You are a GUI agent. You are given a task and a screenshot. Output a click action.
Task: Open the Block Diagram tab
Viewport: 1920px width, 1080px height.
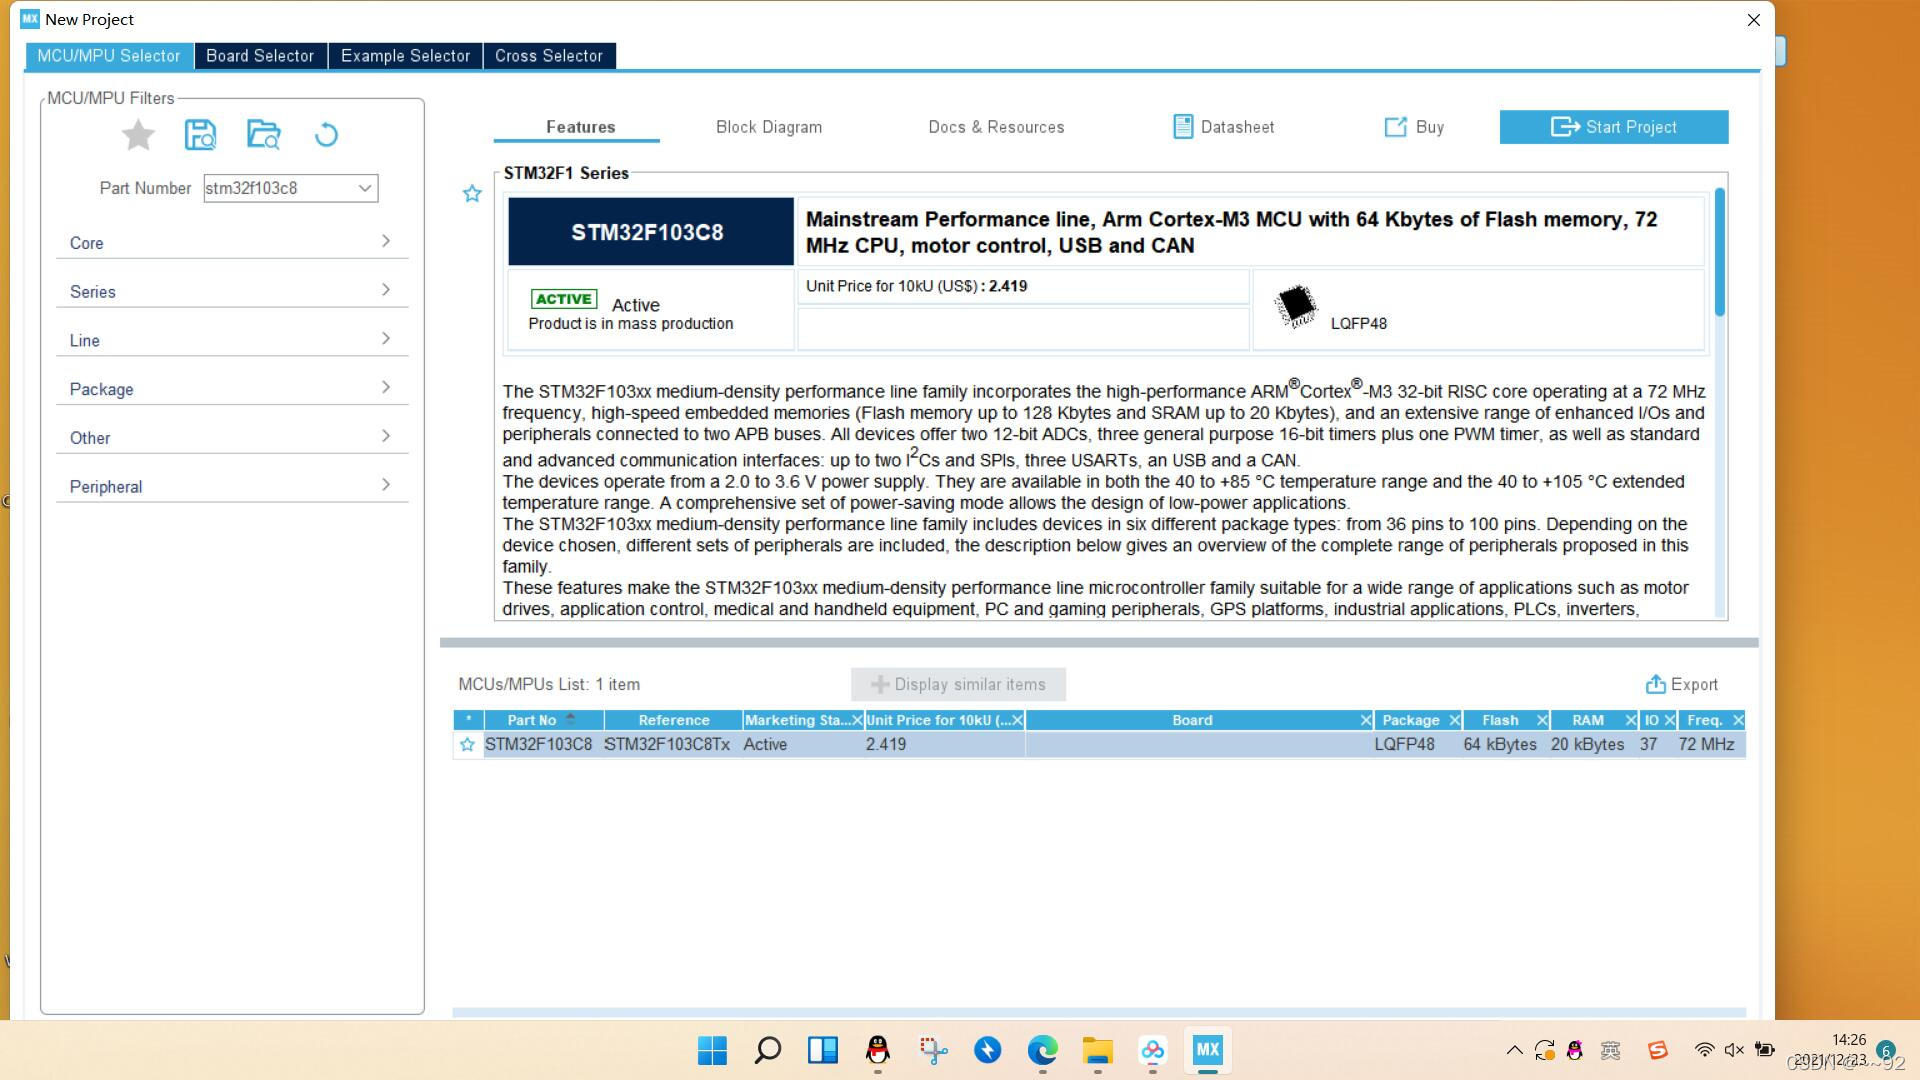click(x=769, y=127)
